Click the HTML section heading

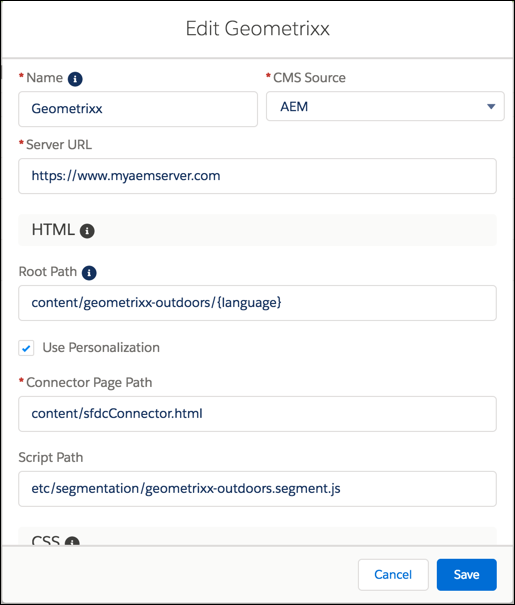coord(53,230)
